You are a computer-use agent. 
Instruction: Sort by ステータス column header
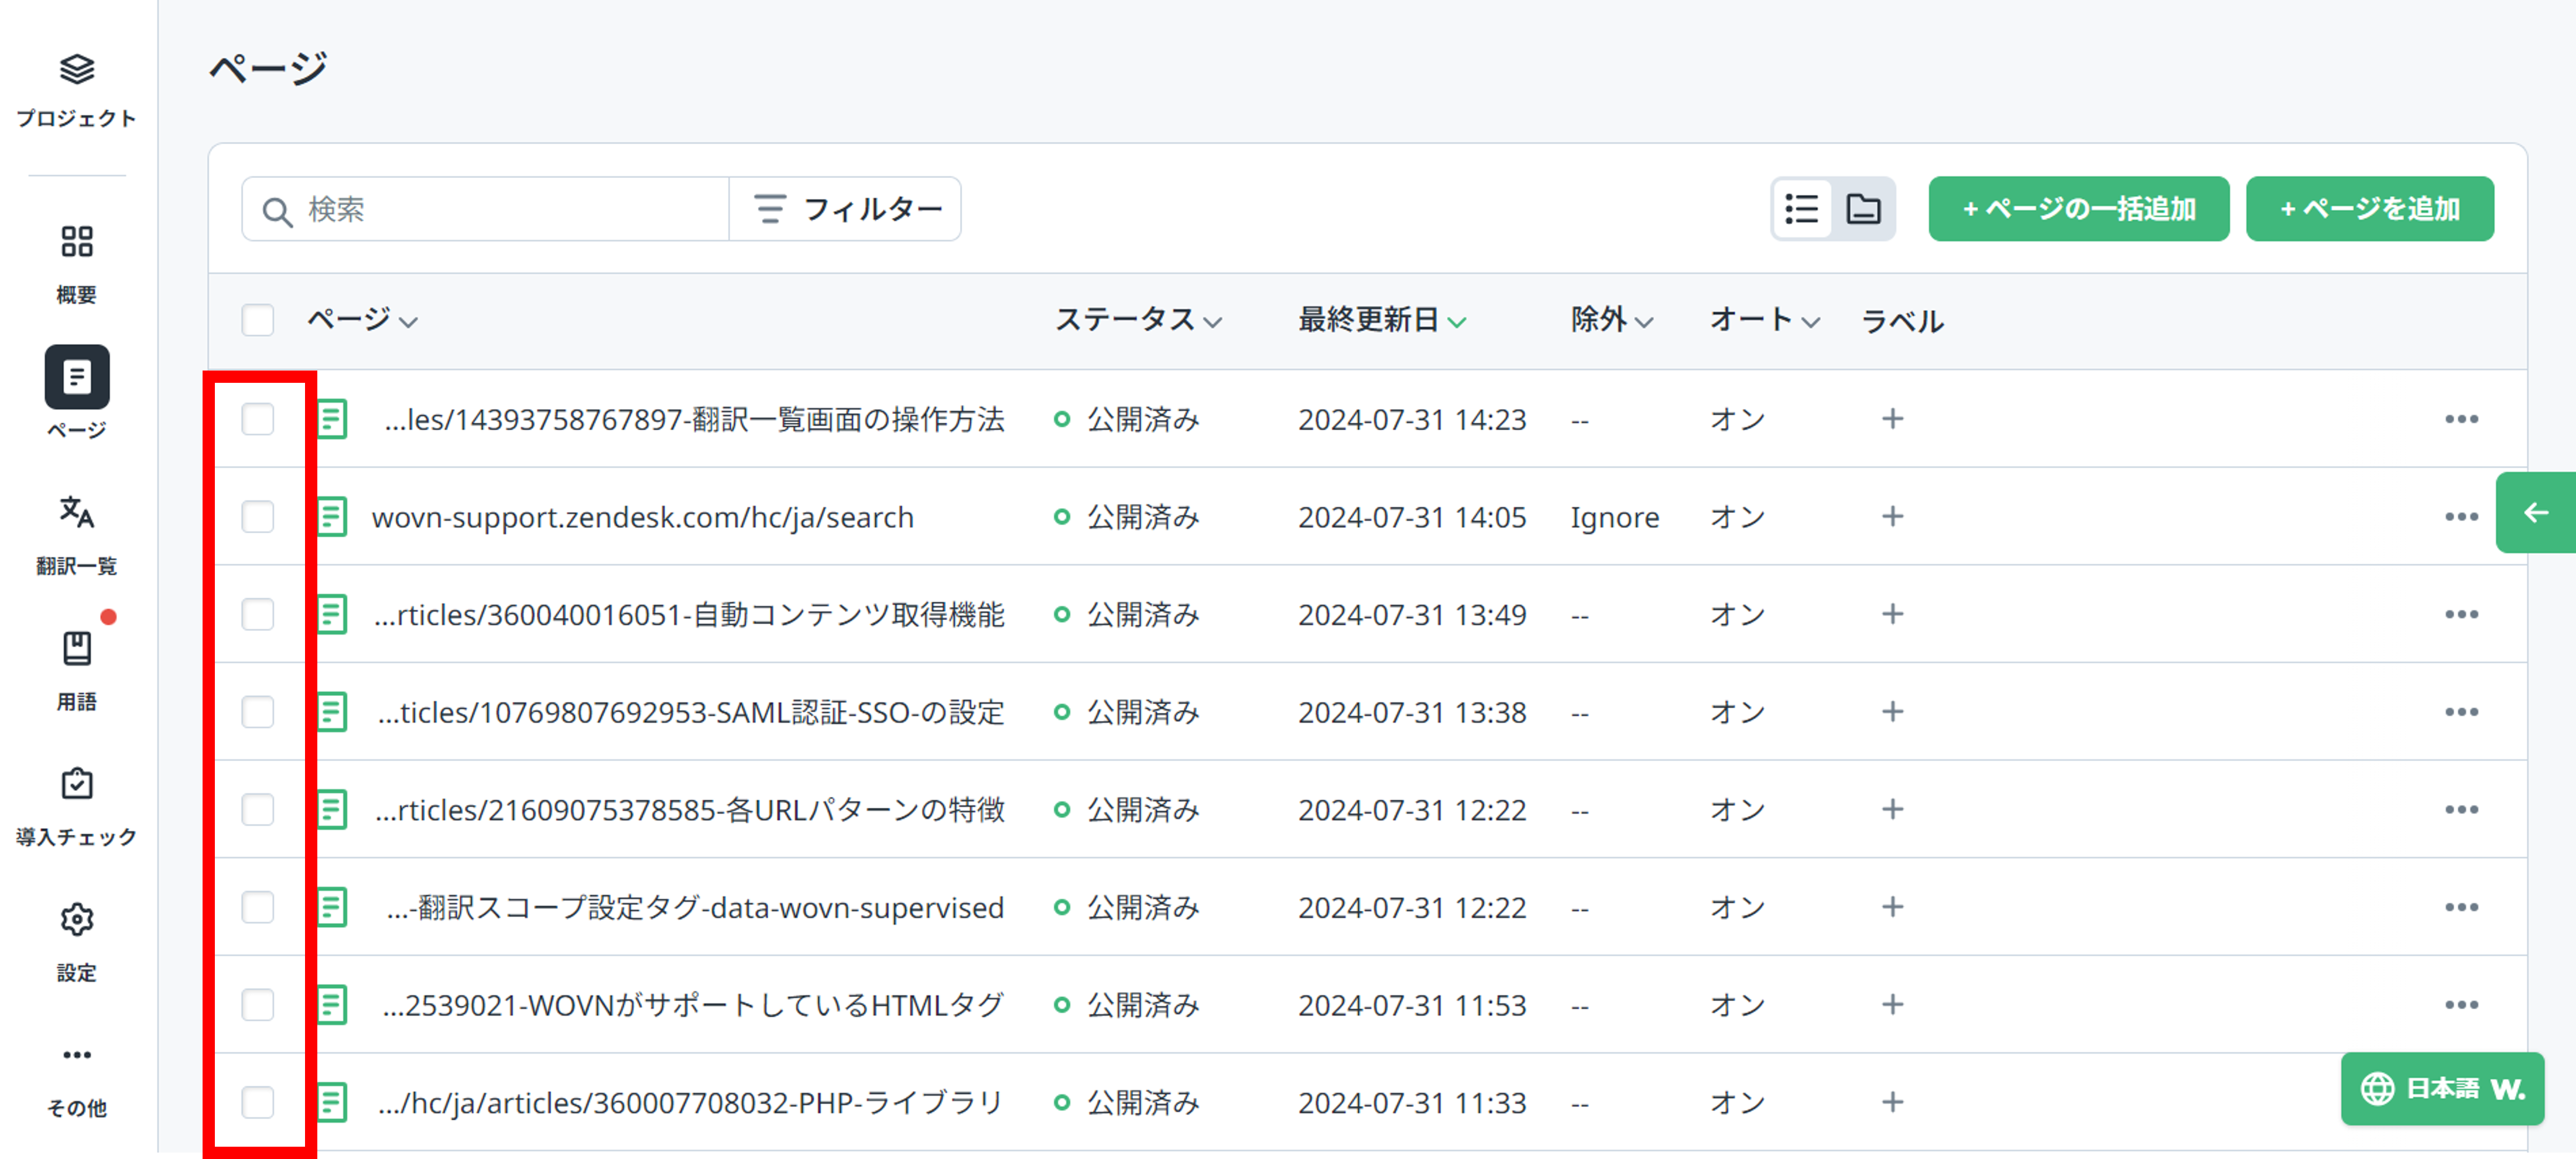click(x=1139, y=320)
